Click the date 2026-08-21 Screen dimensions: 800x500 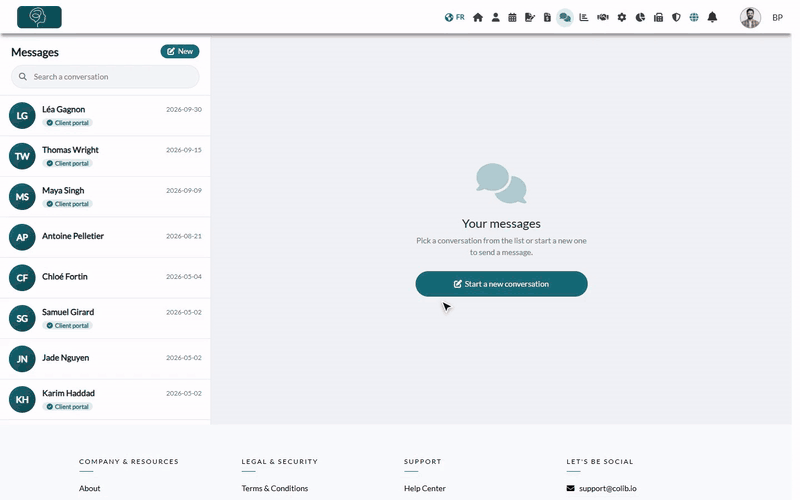pos(184,236)
